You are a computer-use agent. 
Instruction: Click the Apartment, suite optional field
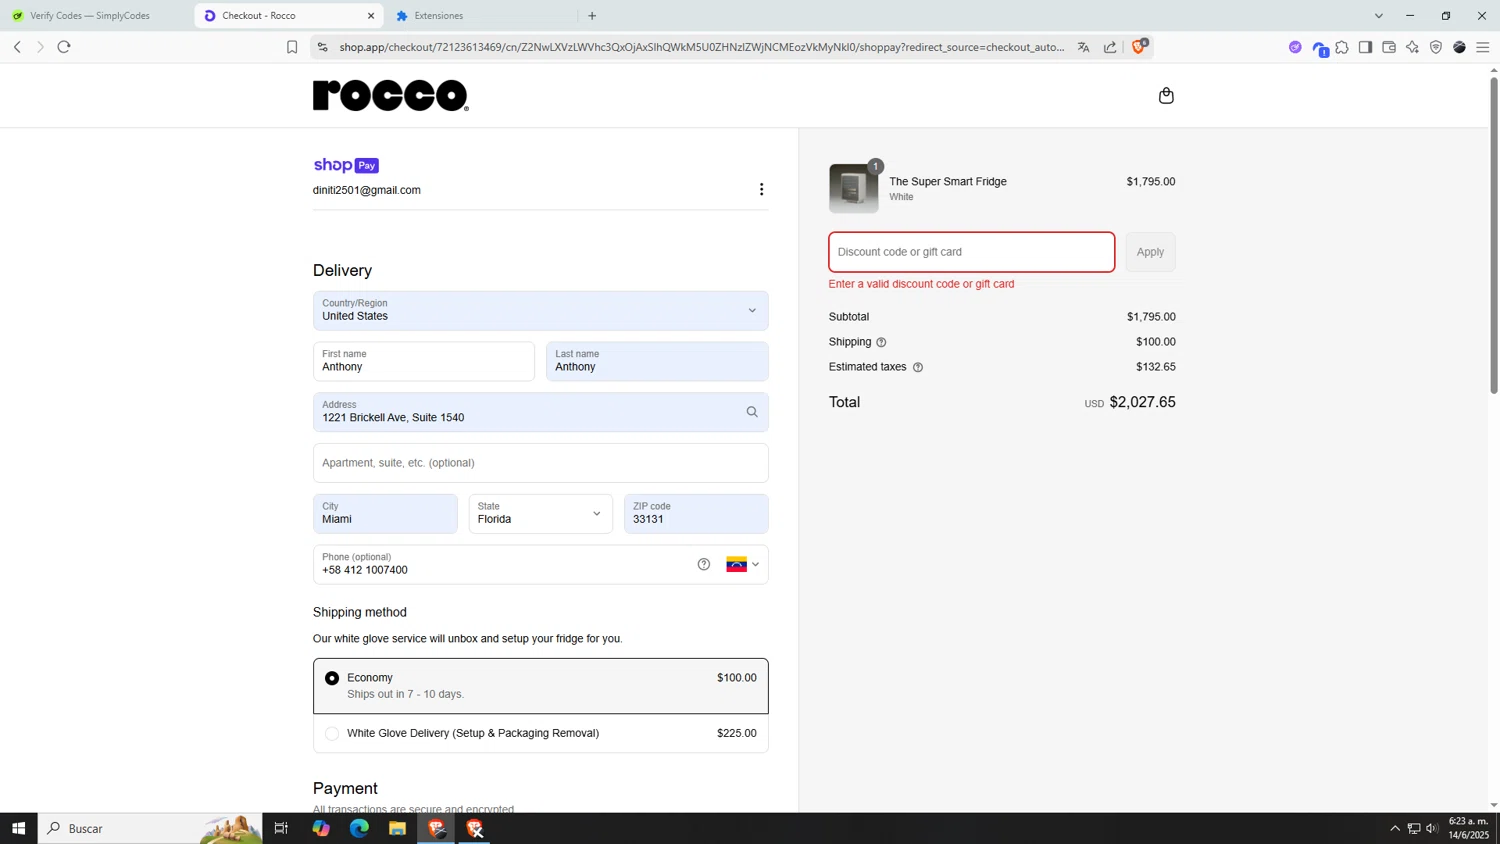[540, 463]
